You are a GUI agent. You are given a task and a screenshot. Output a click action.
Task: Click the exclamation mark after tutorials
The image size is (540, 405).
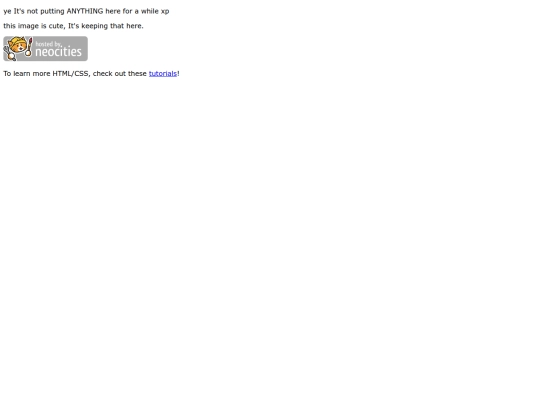178,73
